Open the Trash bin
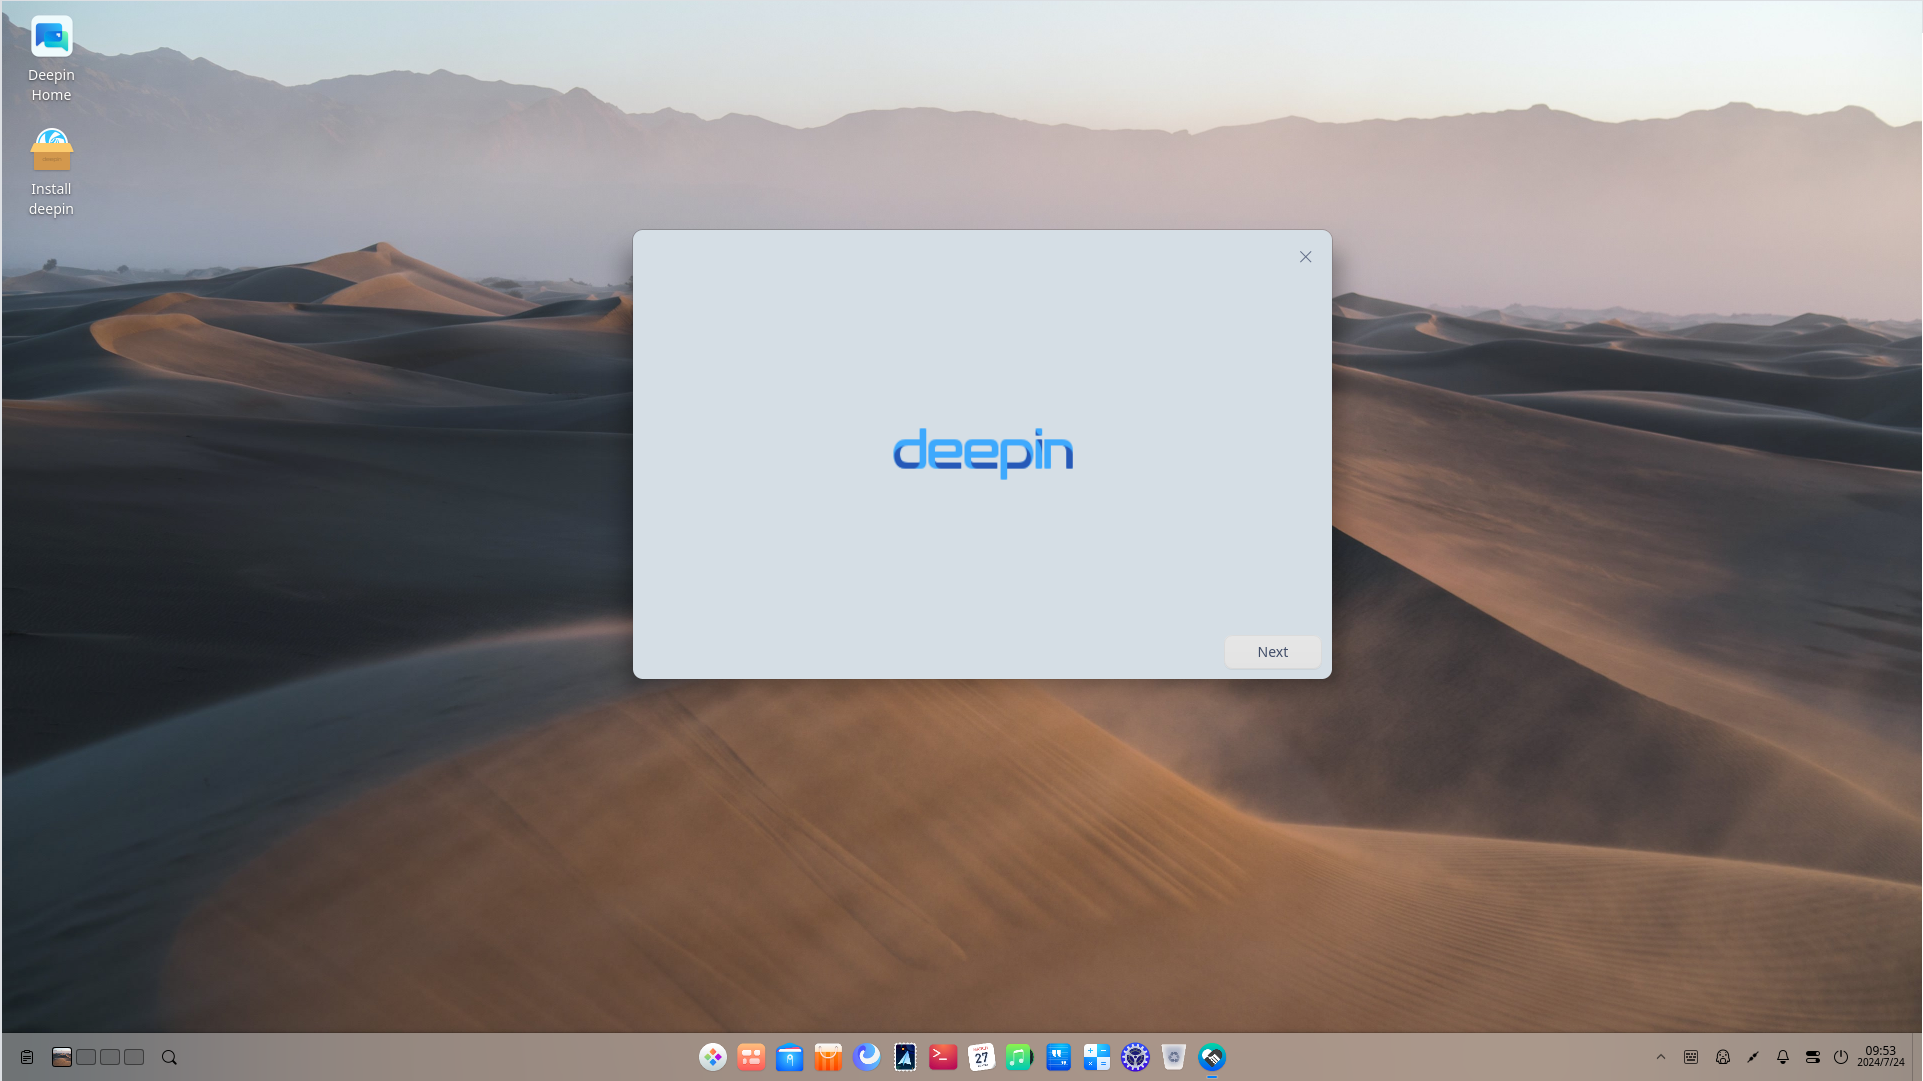Screen dimensions: 1923x1081 point(1173,1057)
